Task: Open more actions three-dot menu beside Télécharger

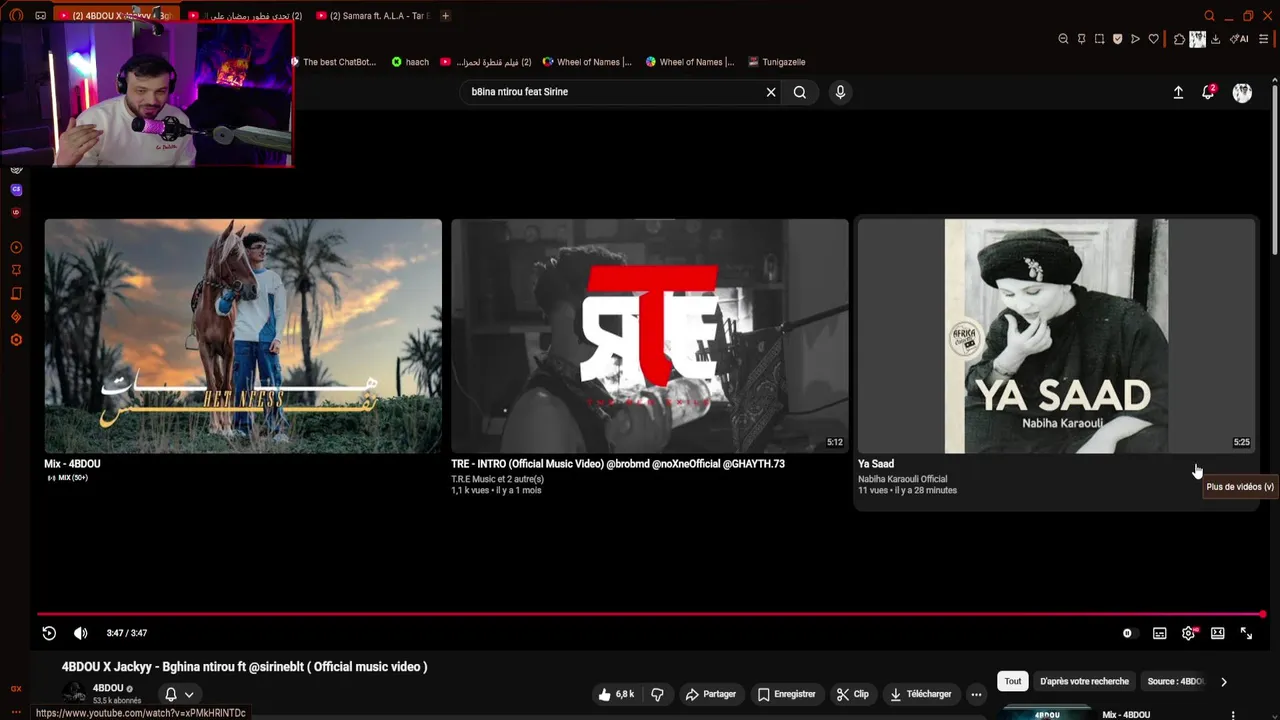Action: 976,694
